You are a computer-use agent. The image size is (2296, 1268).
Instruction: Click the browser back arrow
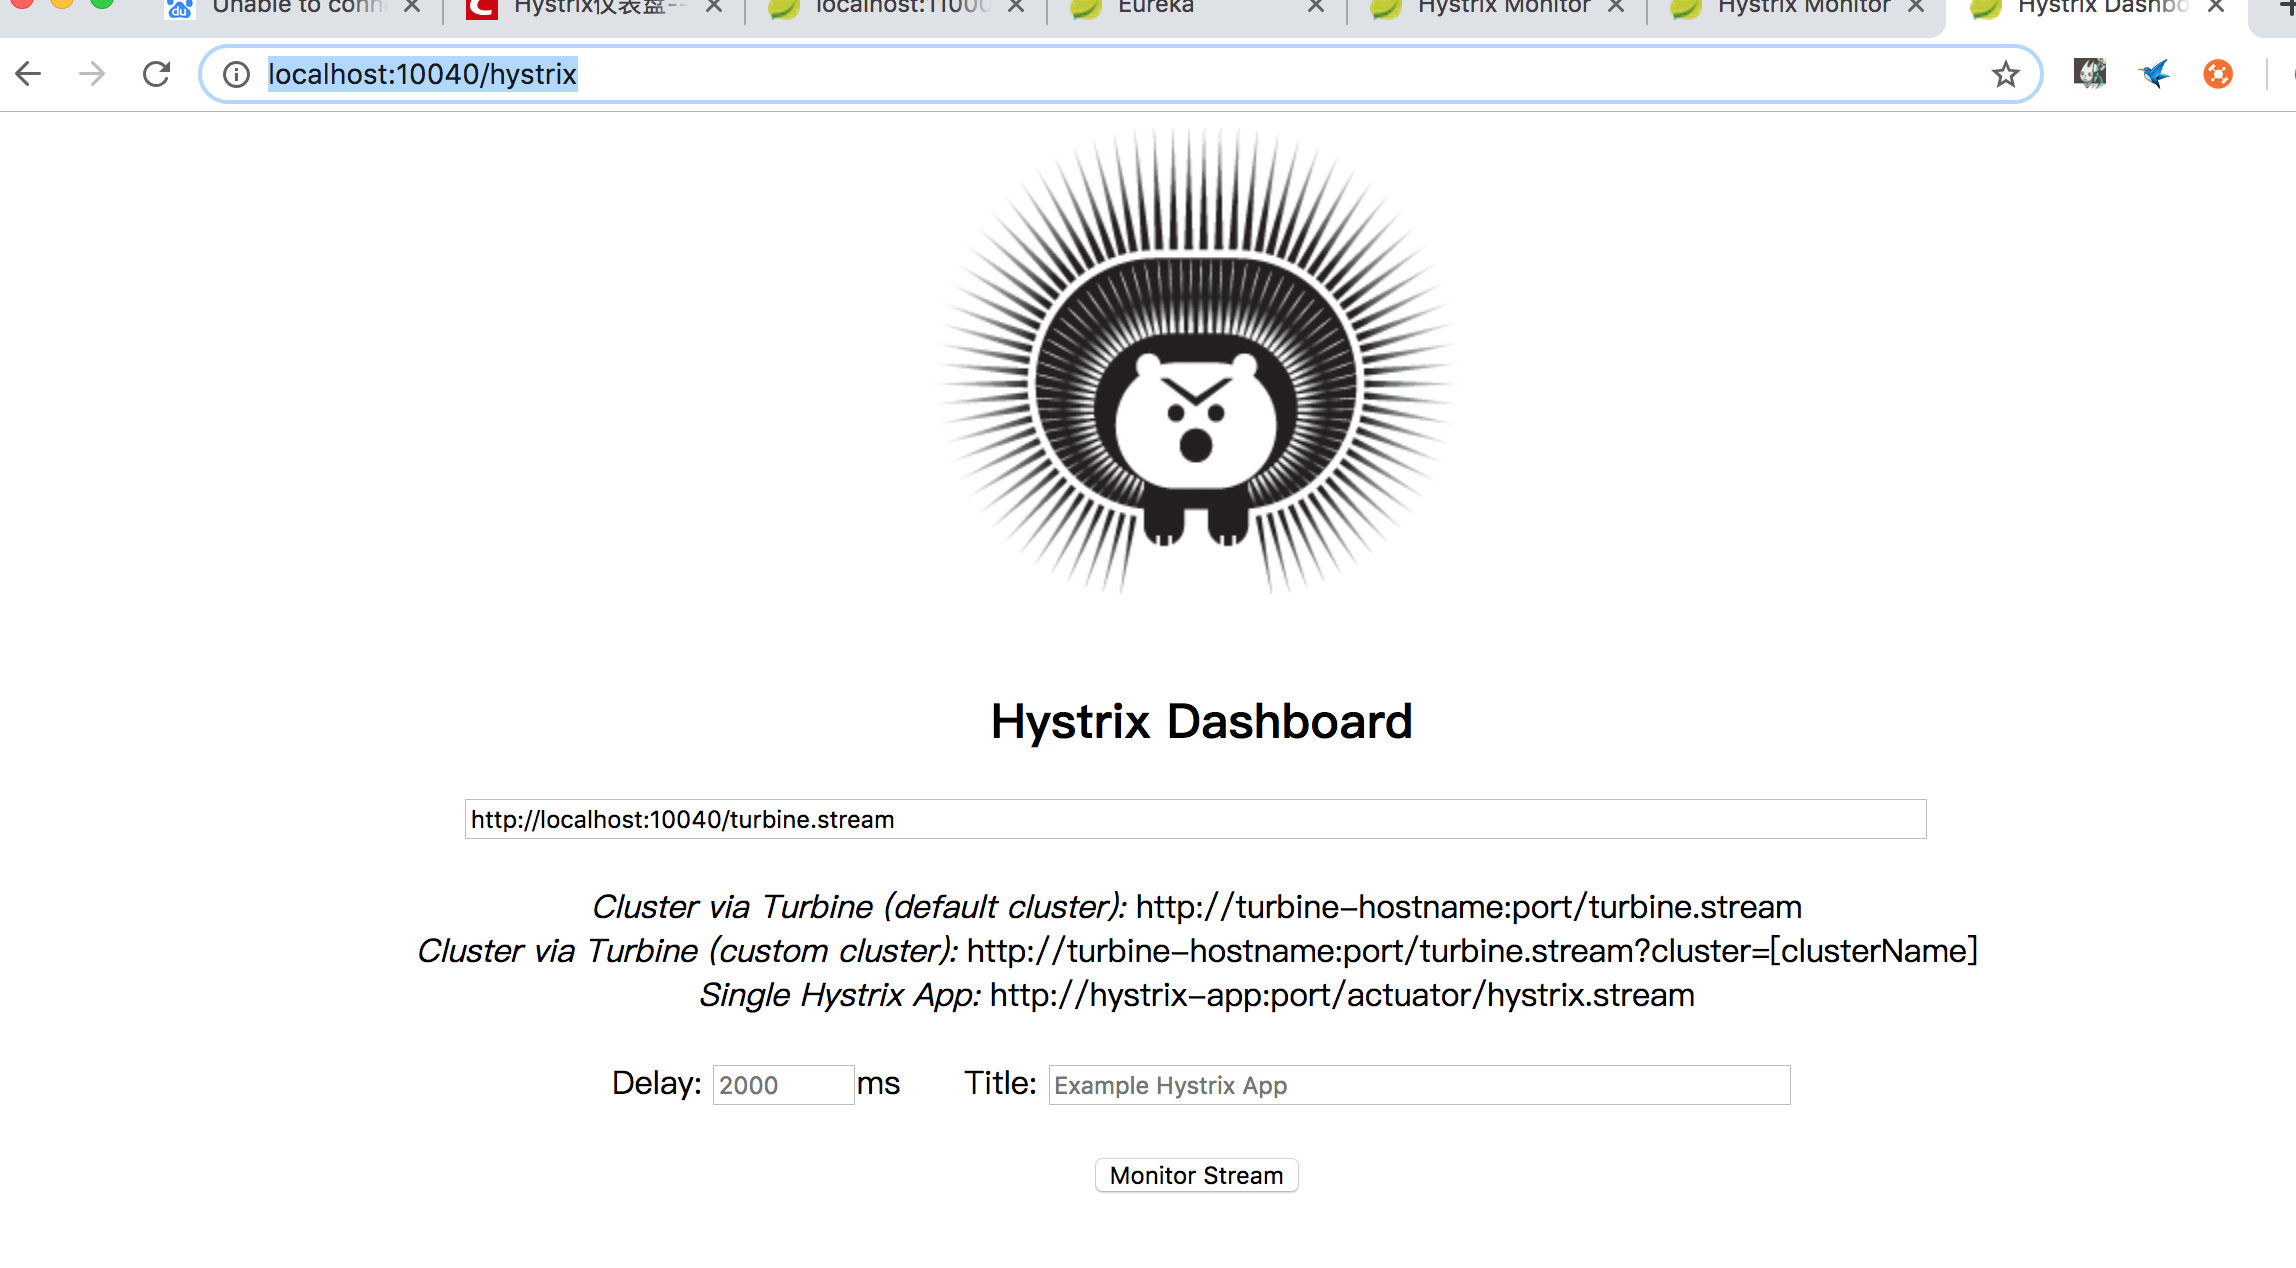tap(29, 74)
